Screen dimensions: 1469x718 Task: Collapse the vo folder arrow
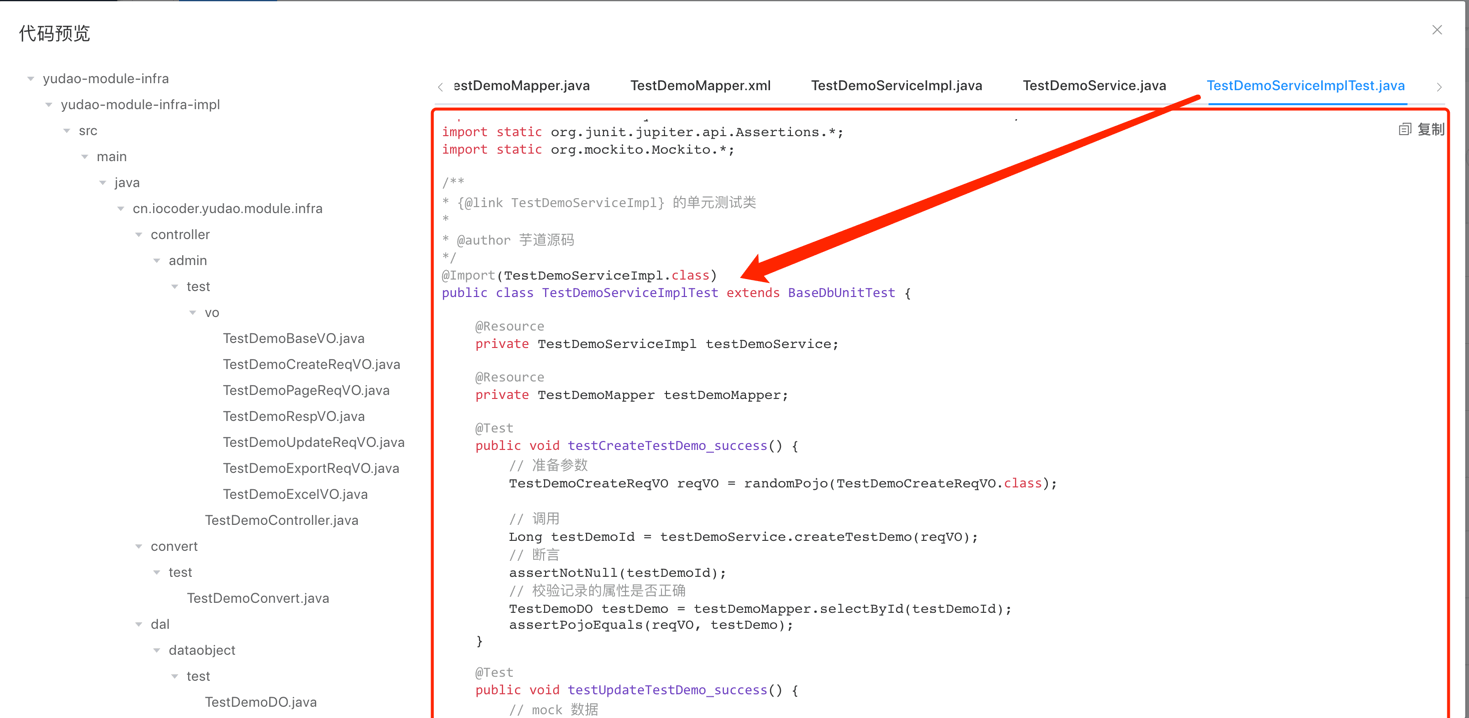pyautogui.click(x=193, y=313)
